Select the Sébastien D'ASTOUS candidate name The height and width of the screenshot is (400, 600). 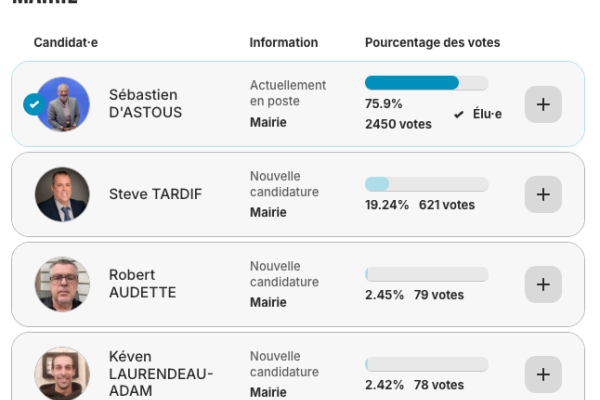click(146, 104)
